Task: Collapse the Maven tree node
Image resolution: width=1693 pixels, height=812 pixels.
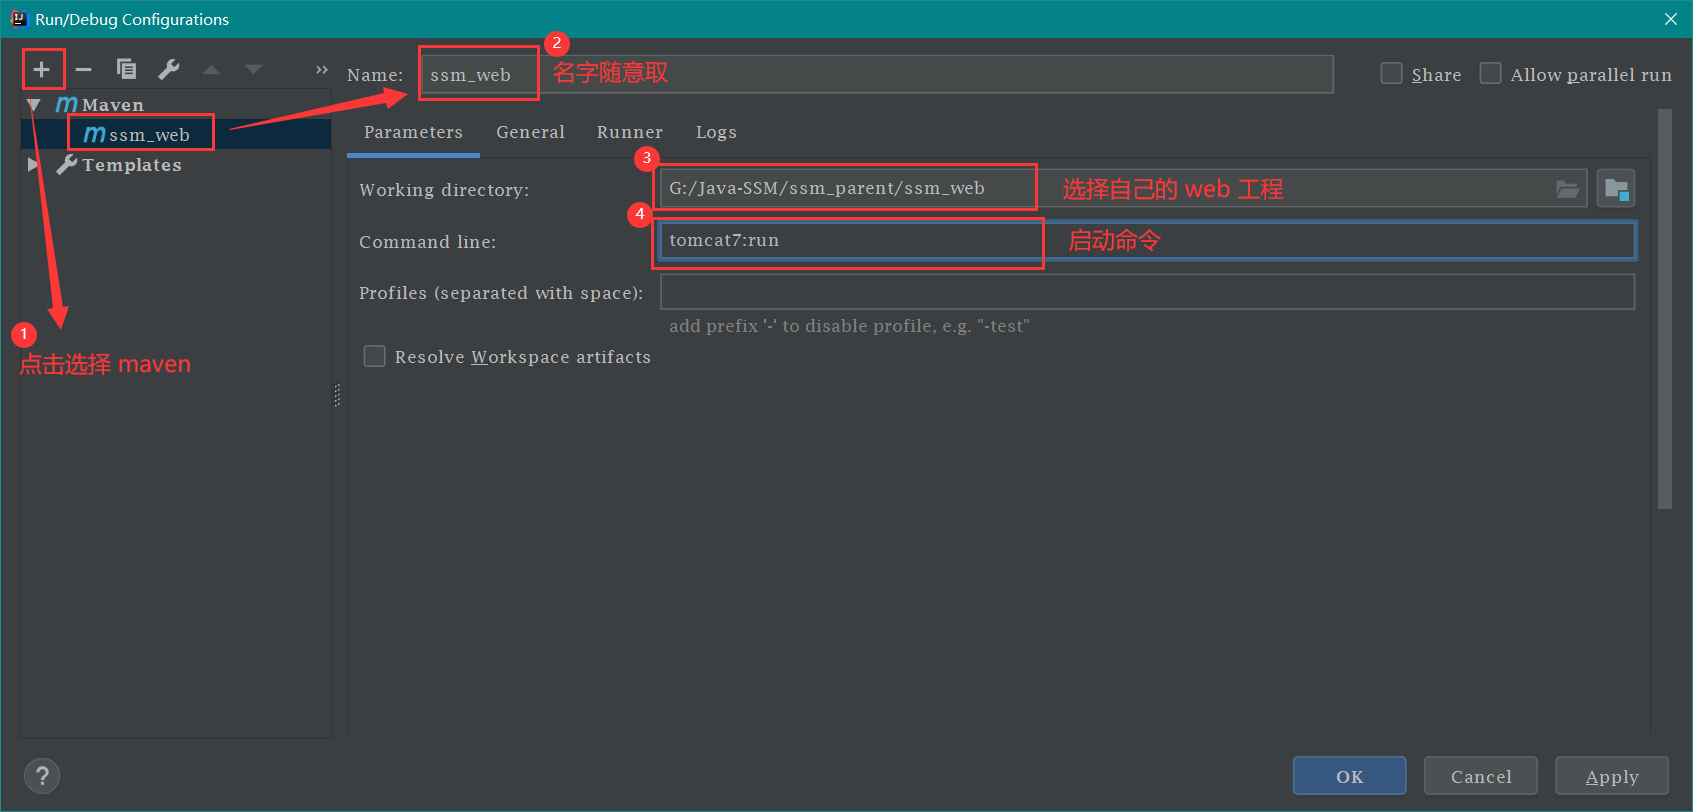Action: pos(34,105)
